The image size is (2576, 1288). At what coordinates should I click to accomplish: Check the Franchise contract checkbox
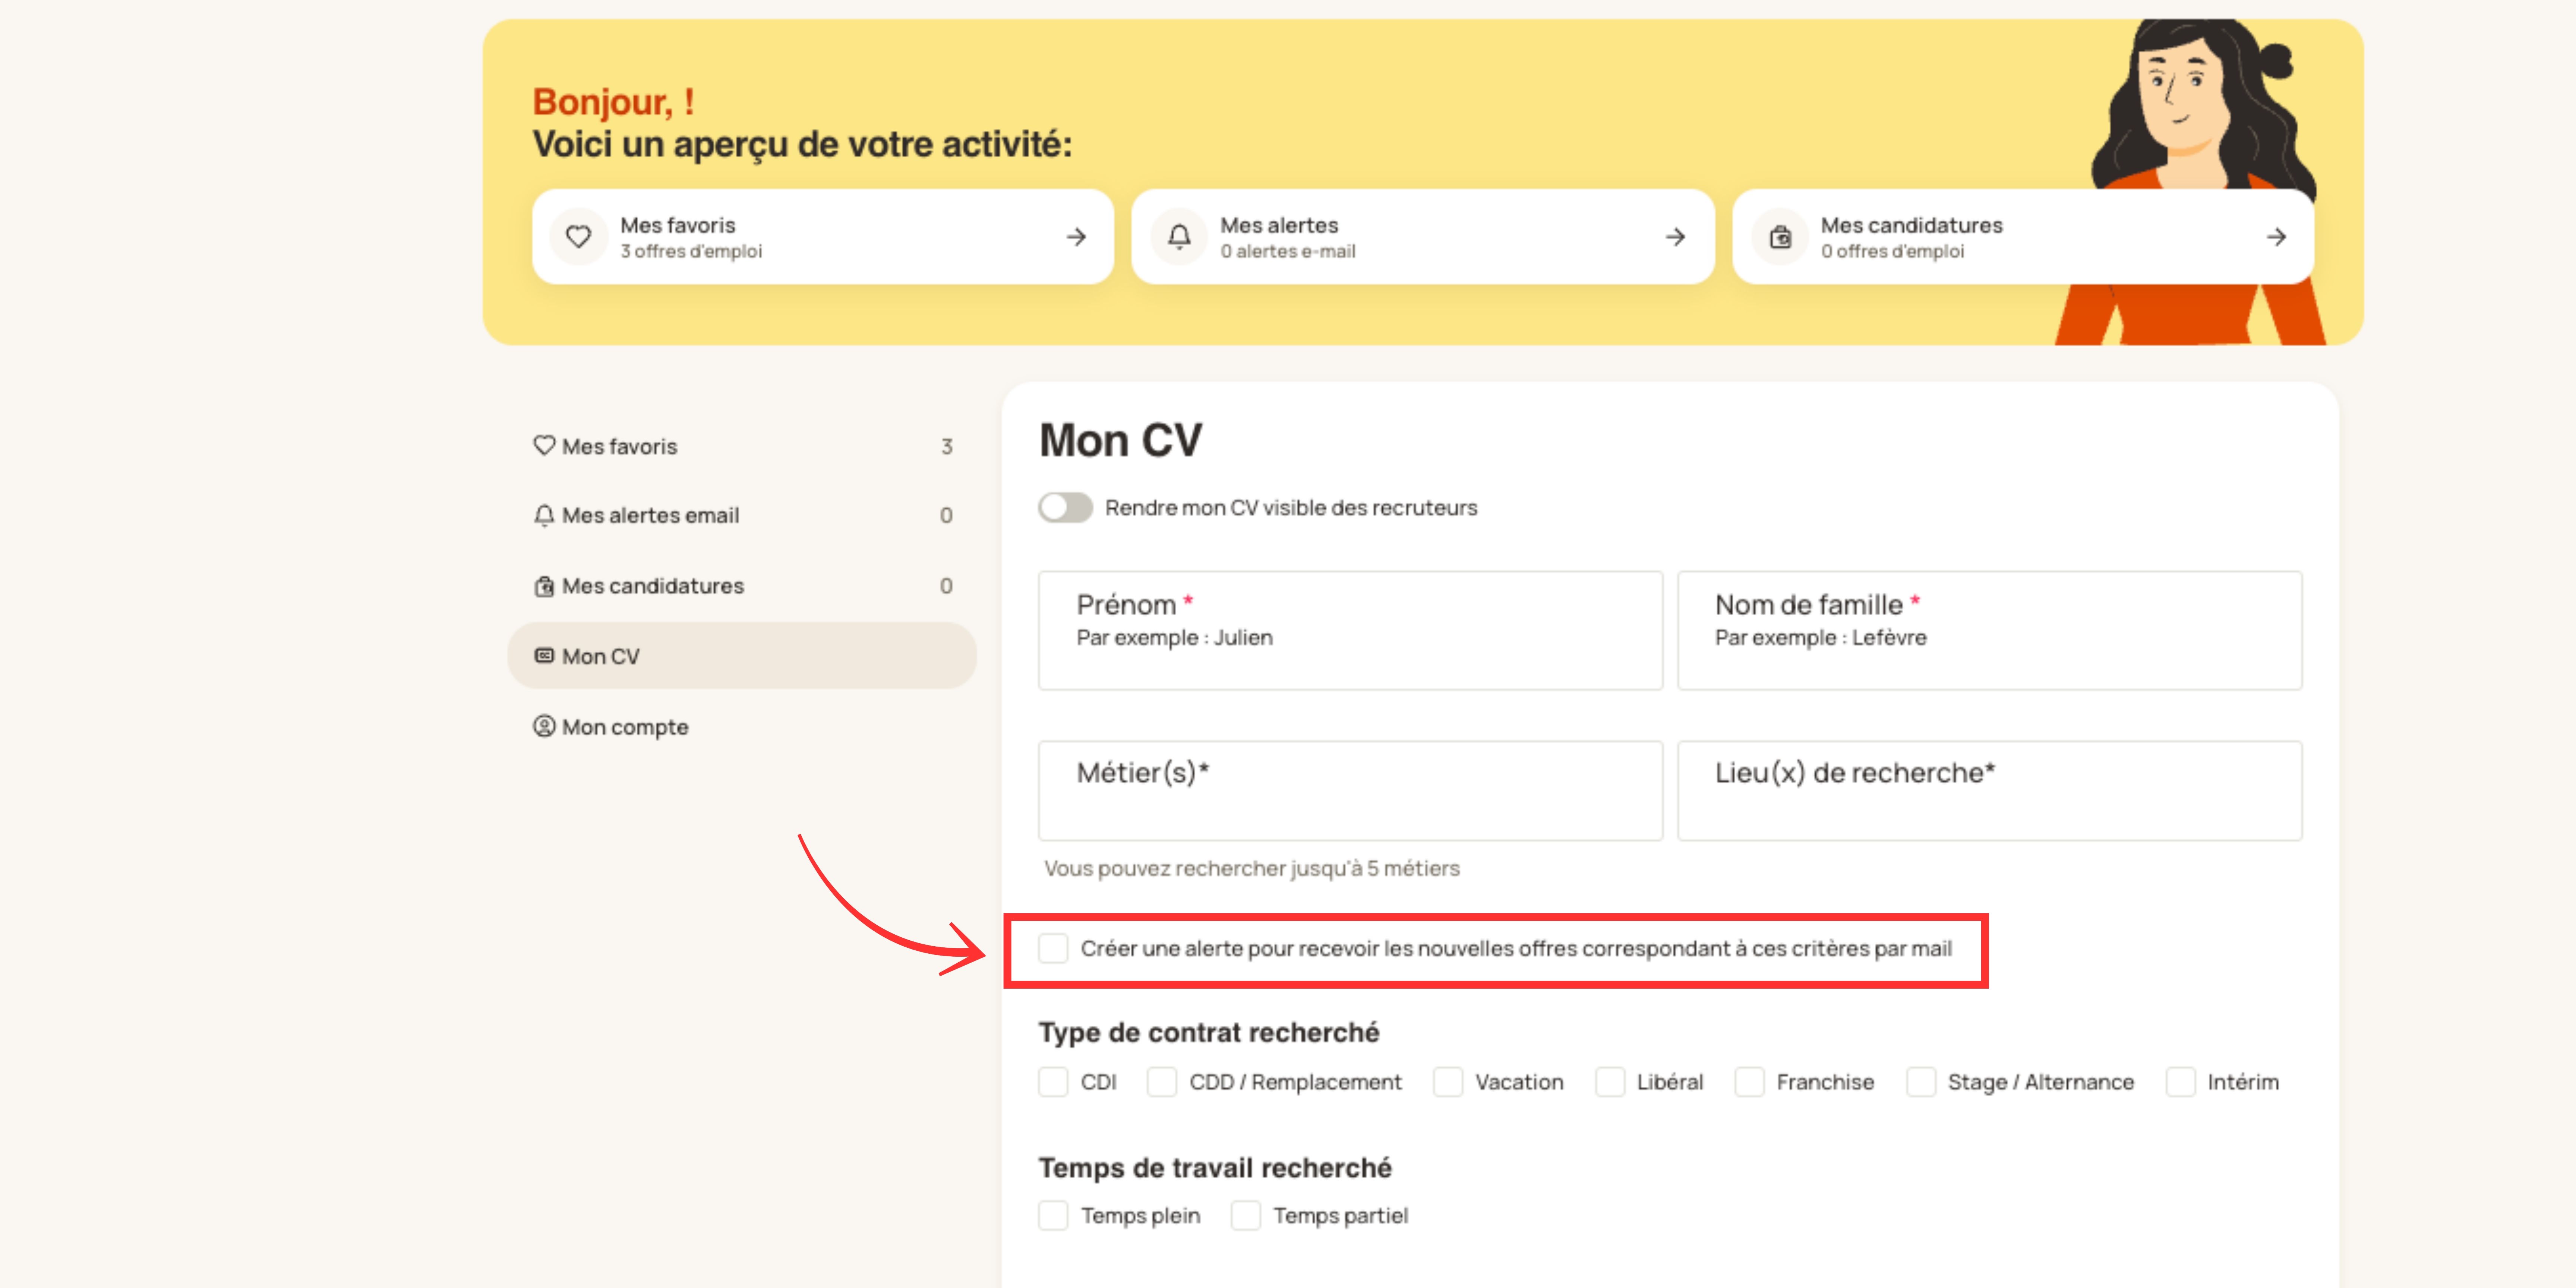tap(1749, 1082)
